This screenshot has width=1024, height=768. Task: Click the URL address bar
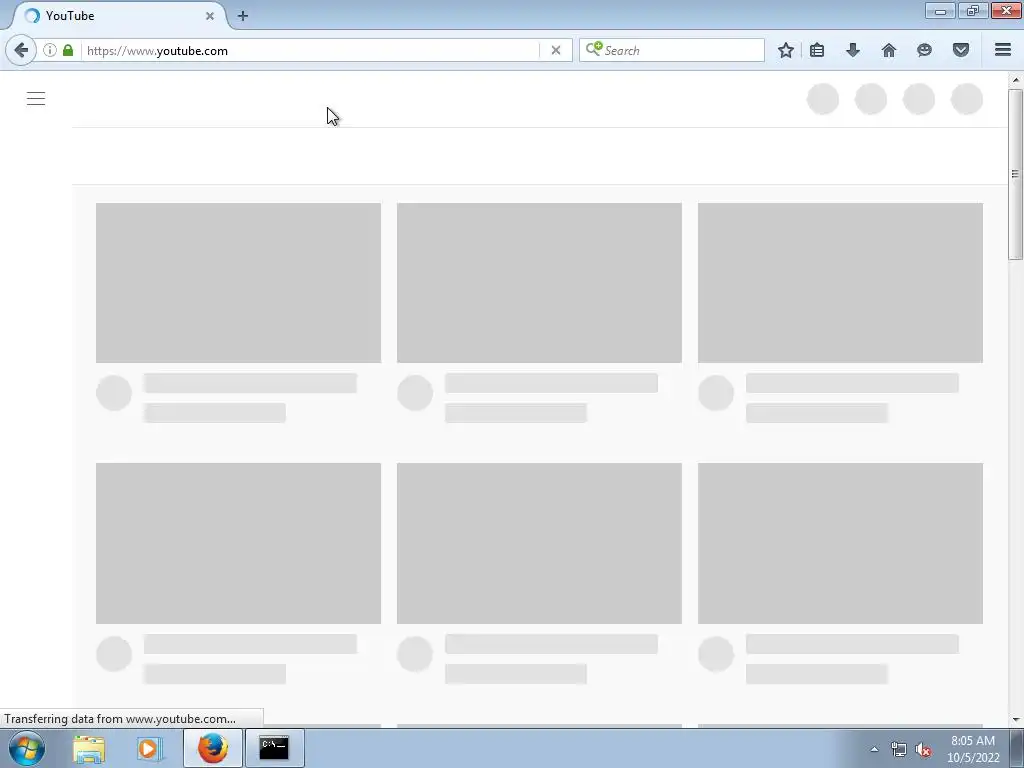click(312, 50)
